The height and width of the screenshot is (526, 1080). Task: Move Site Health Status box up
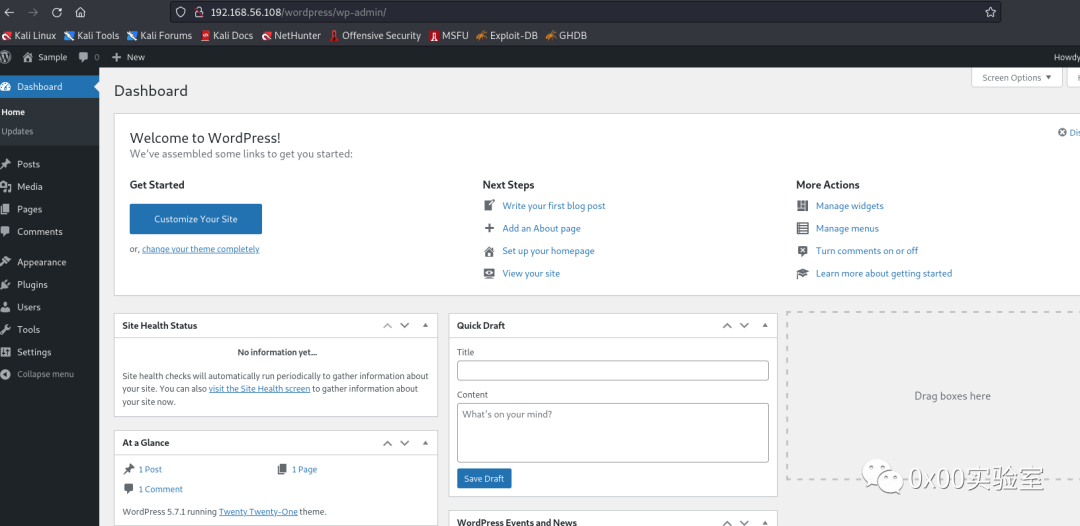tap(388, 326)
